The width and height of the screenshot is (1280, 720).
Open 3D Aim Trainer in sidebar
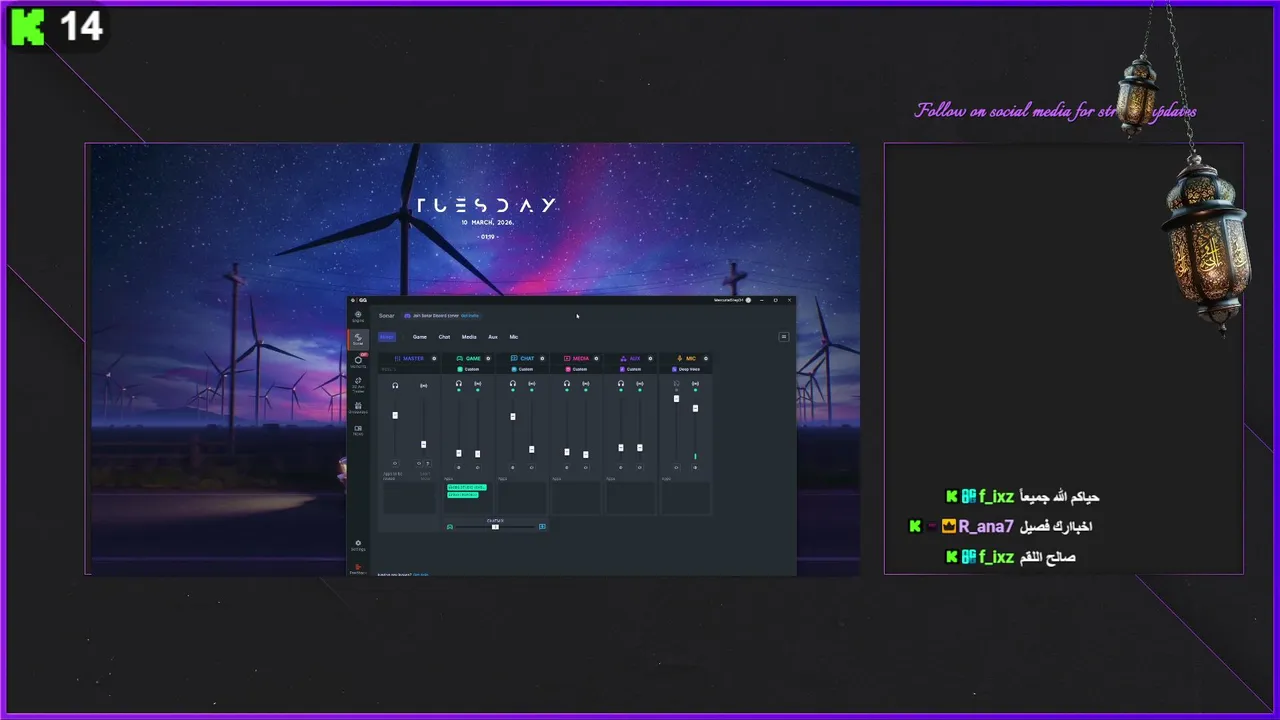tap(358, 385)
